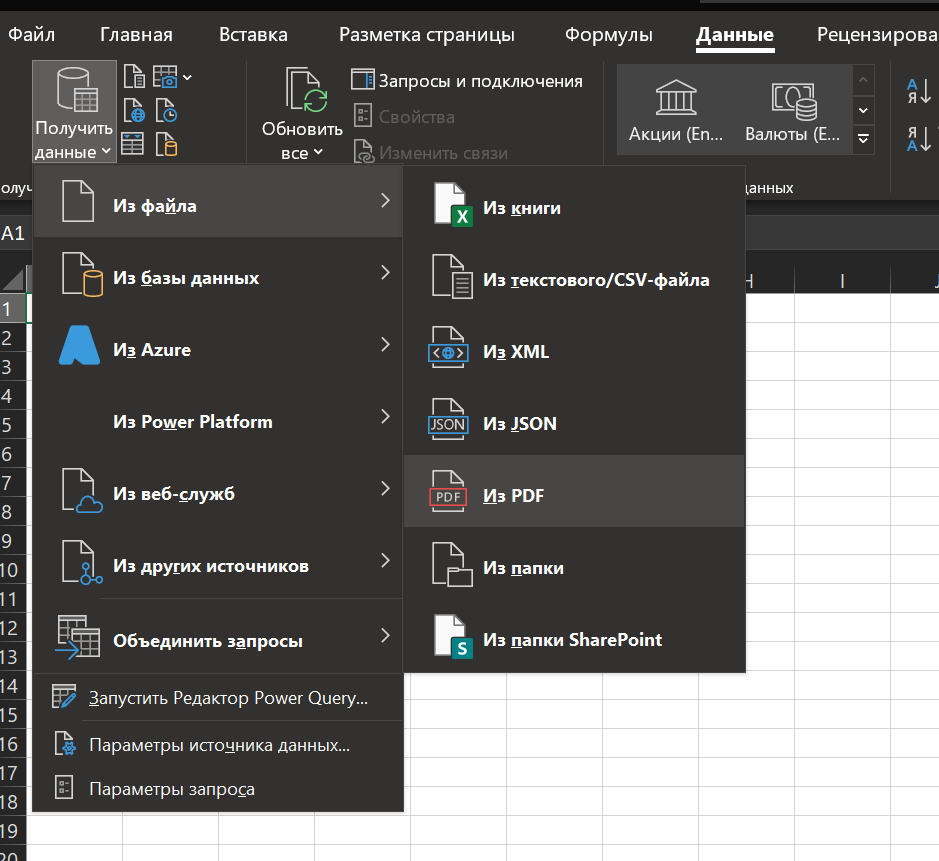
Task: Click the Name Box showing A1
Action: tap(16, 233)
